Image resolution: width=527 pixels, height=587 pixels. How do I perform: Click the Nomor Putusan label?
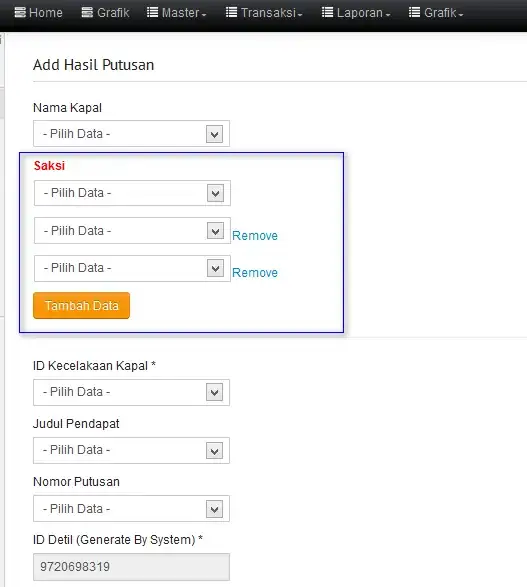[x=76, y=482]
